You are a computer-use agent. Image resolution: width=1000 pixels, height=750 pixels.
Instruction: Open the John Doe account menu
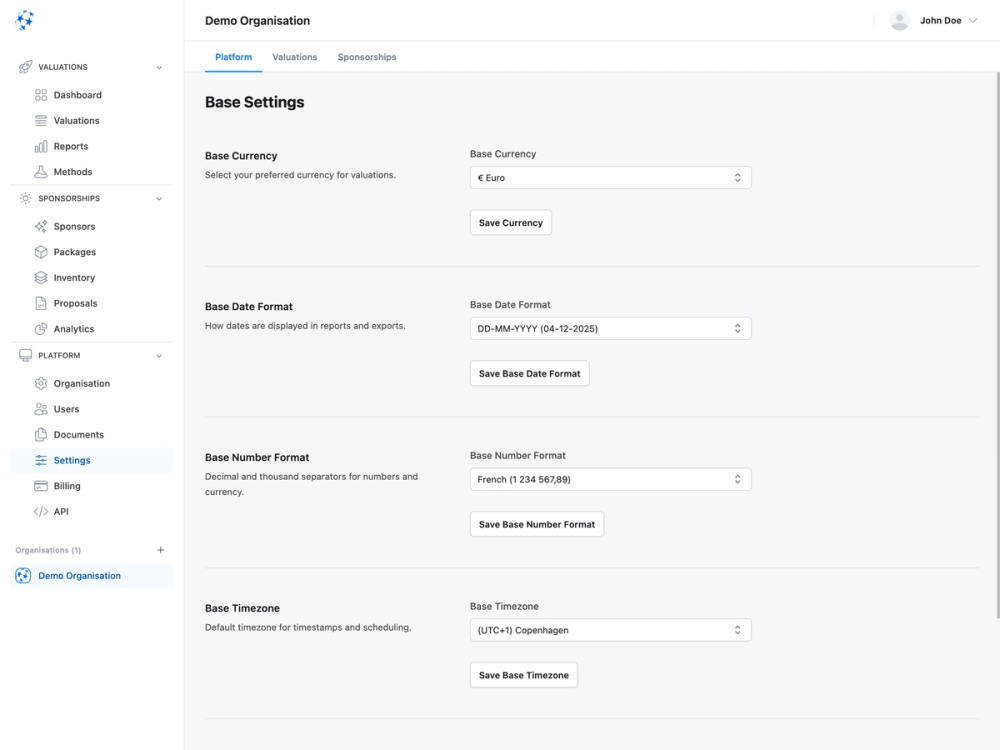tap(933, 19)
